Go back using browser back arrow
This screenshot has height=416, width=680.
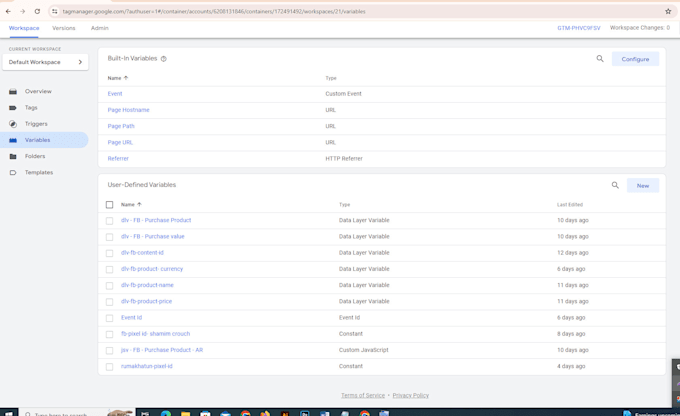tap(8, 12)
